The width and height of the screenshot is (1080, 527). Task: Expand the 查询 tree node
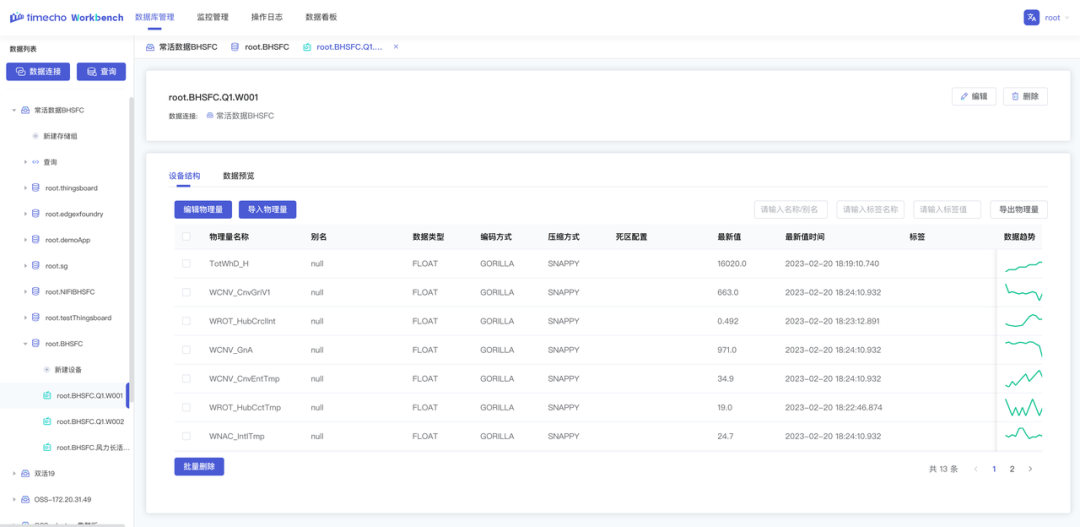25,162
